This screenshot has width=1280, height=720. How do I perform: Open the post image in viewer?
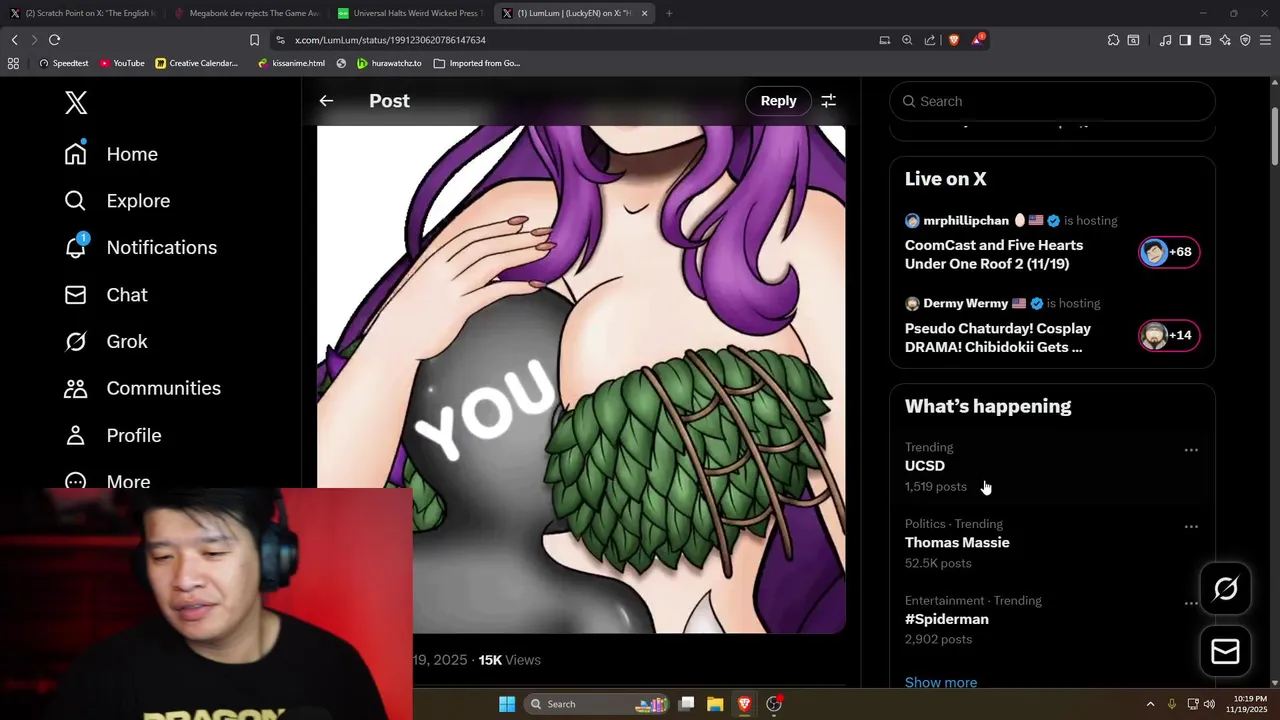[x=581, y=380]
